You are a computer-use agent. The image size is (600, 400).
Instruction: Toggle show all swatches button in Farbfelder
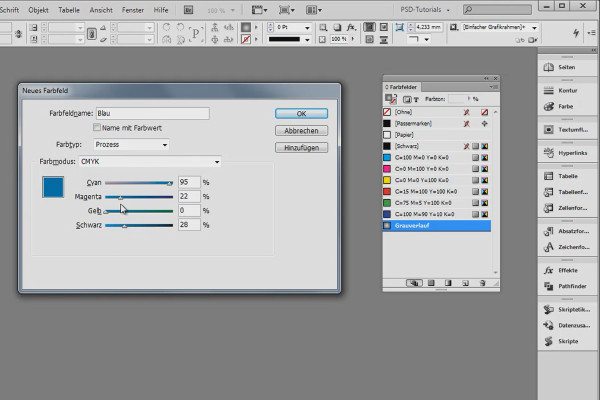click(x=414, y=283)
